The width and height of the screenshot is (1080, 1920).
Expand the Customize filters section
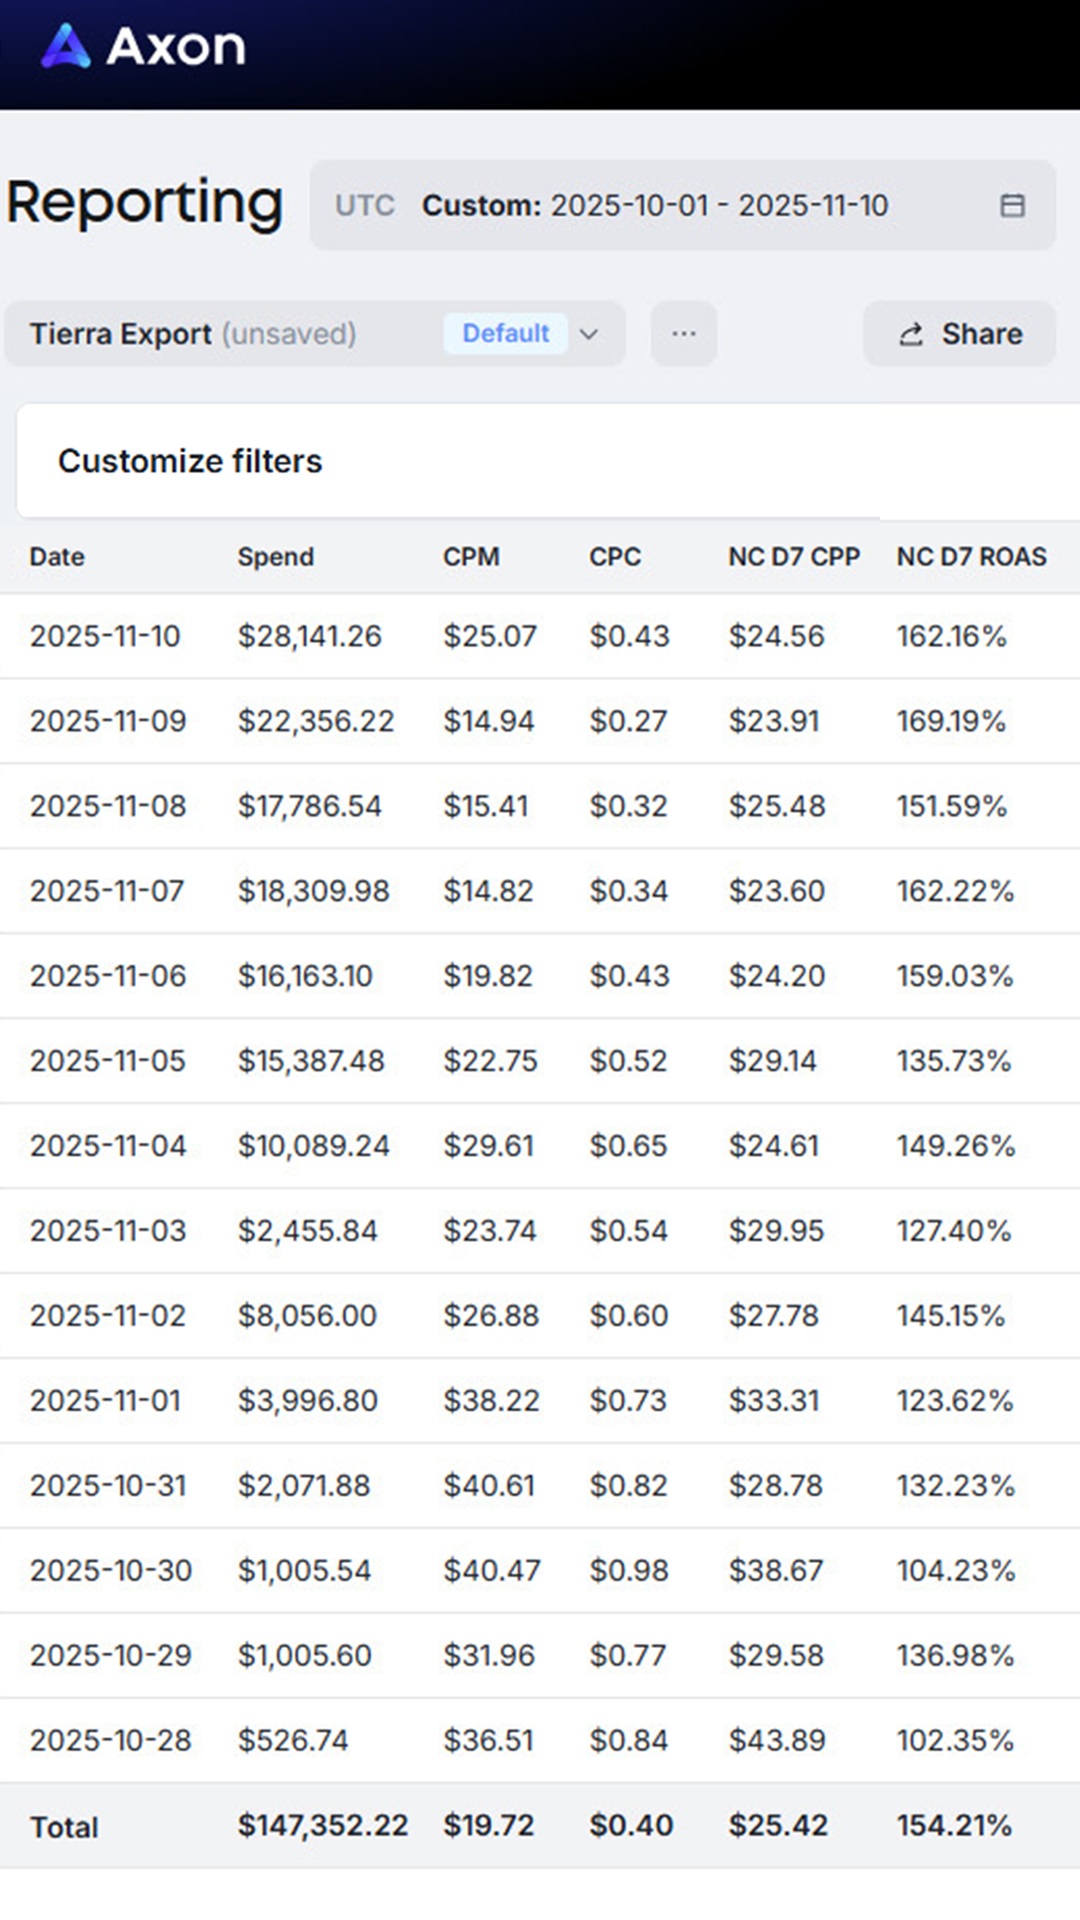point(190,461)
